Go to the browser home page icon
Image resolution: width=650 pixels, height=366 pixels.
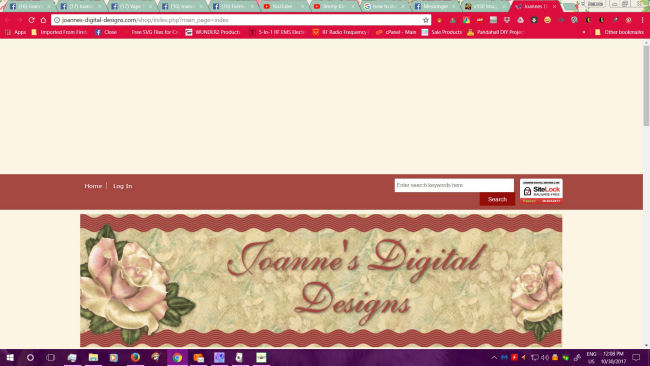[43, 20]
